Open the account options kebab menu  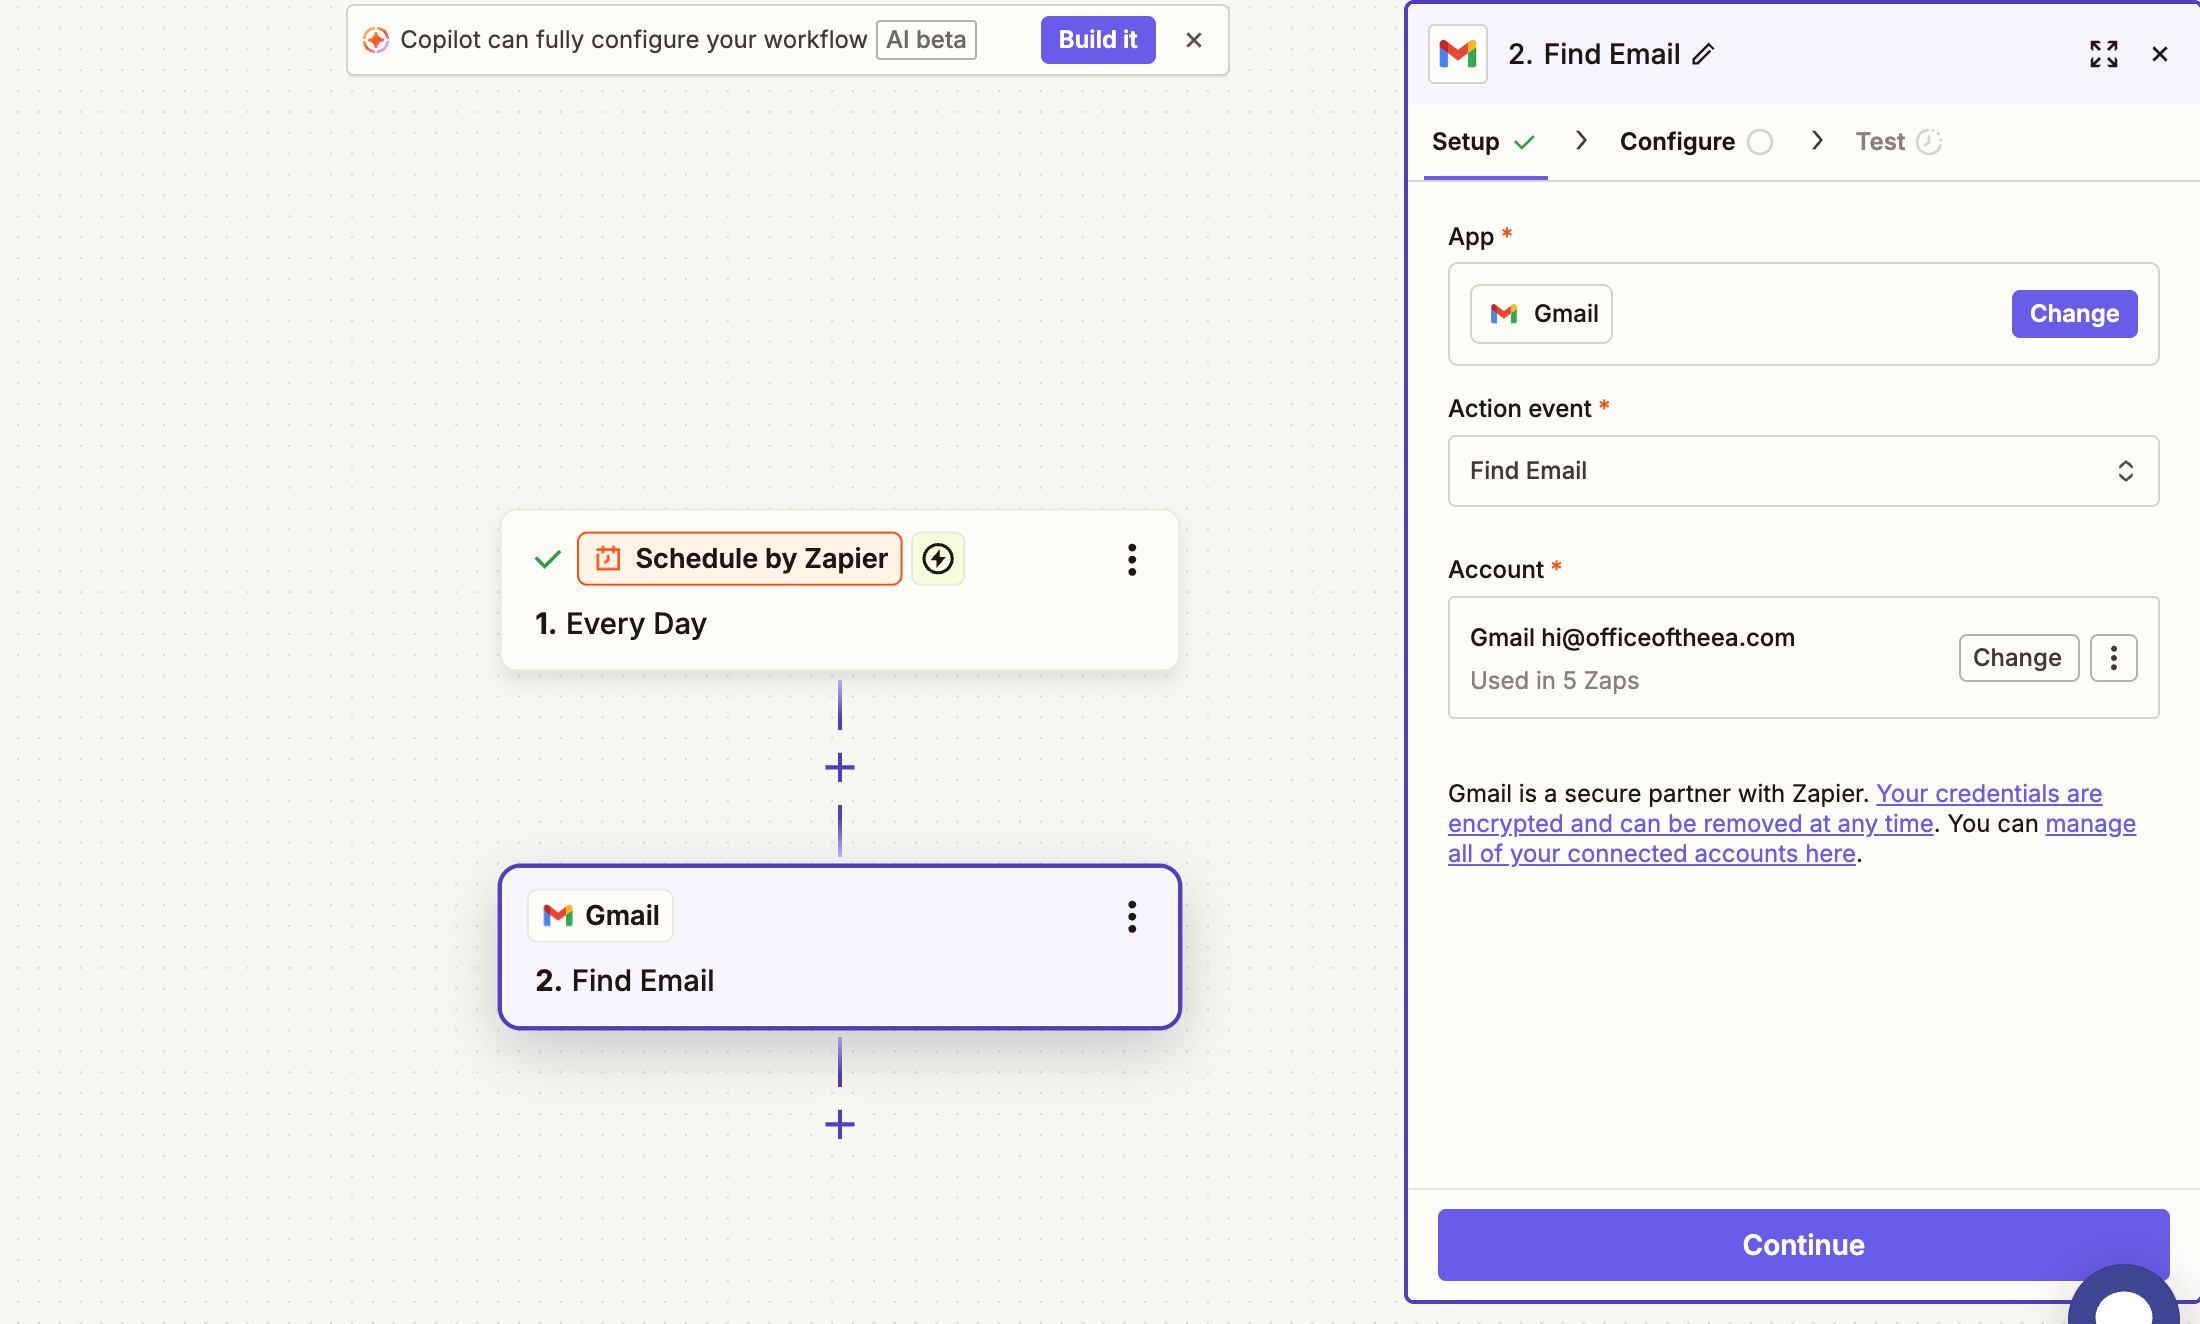(2113, 658)
